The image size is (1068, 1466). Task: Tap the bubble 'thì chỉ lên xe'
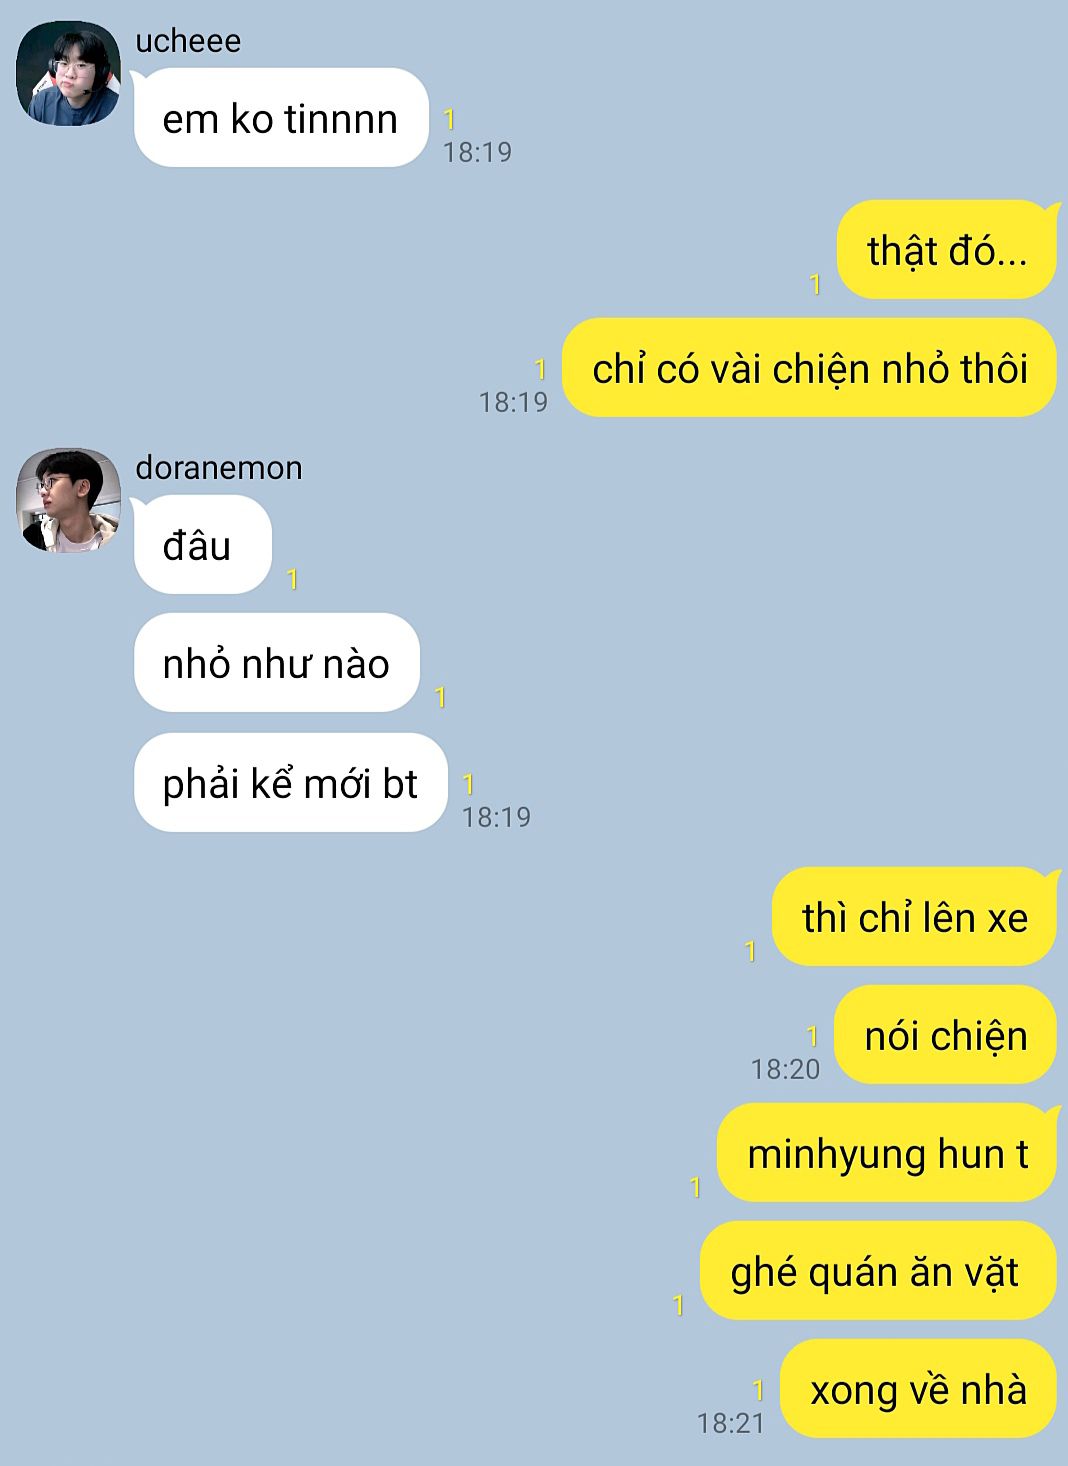click(914, 917)
